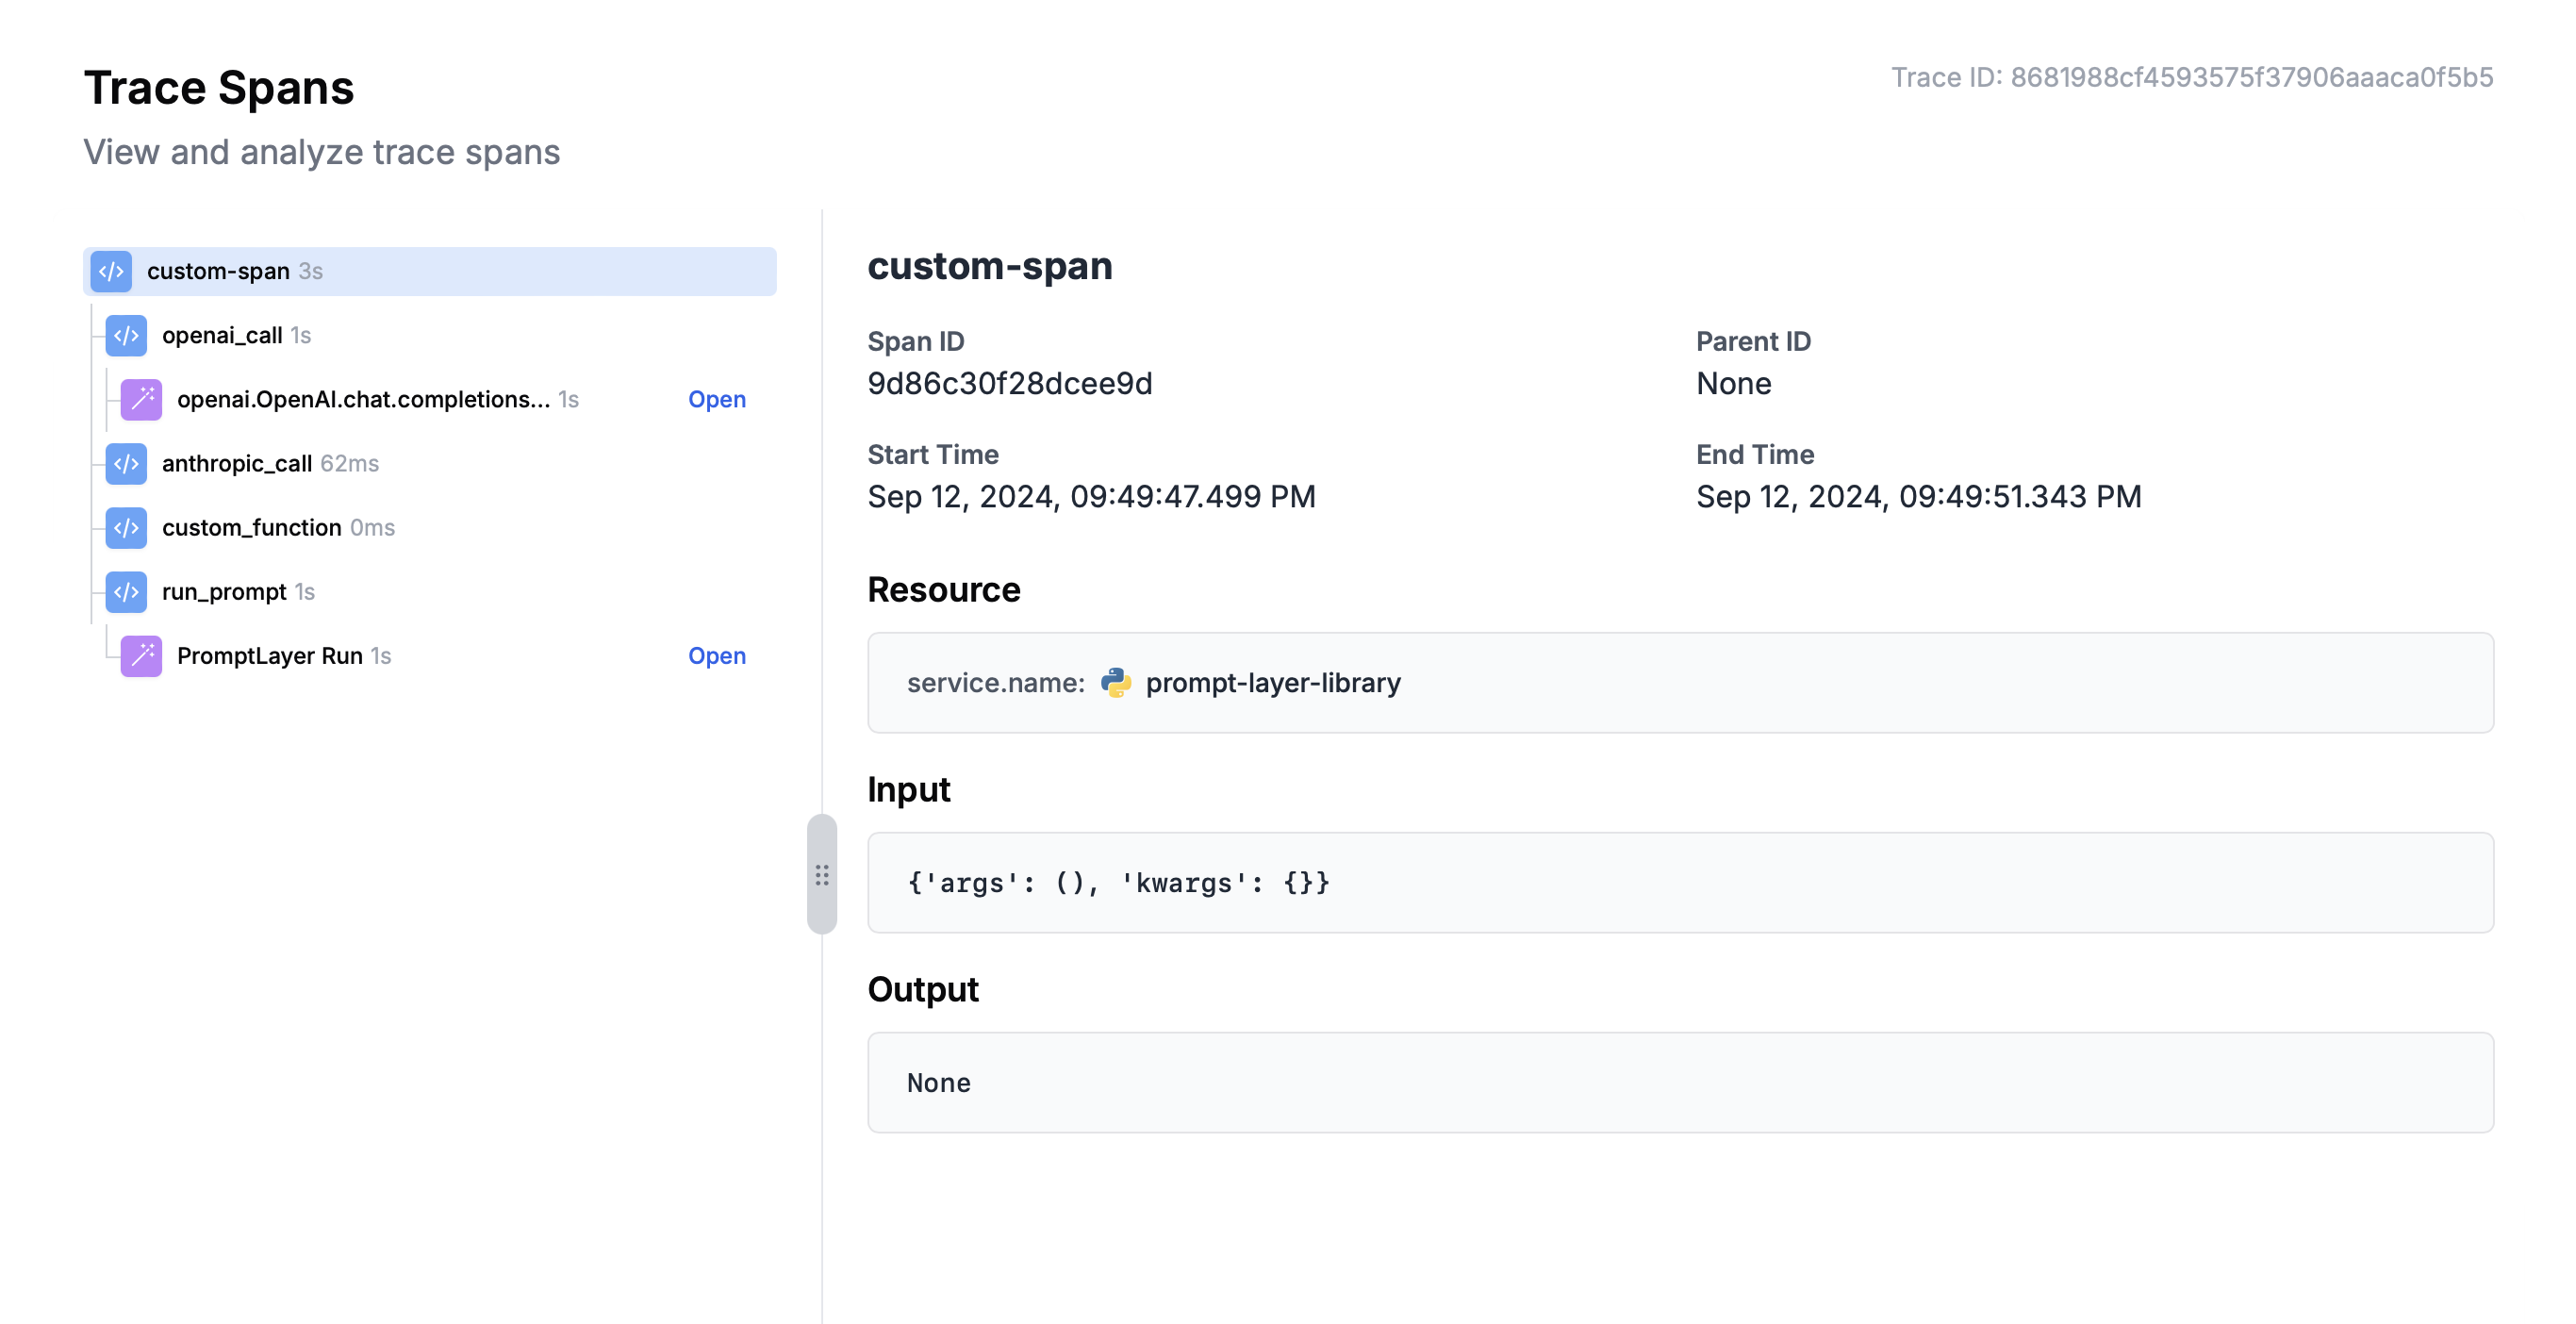
Task: Select the openai_call span
Action: click(x=222, y=335)
